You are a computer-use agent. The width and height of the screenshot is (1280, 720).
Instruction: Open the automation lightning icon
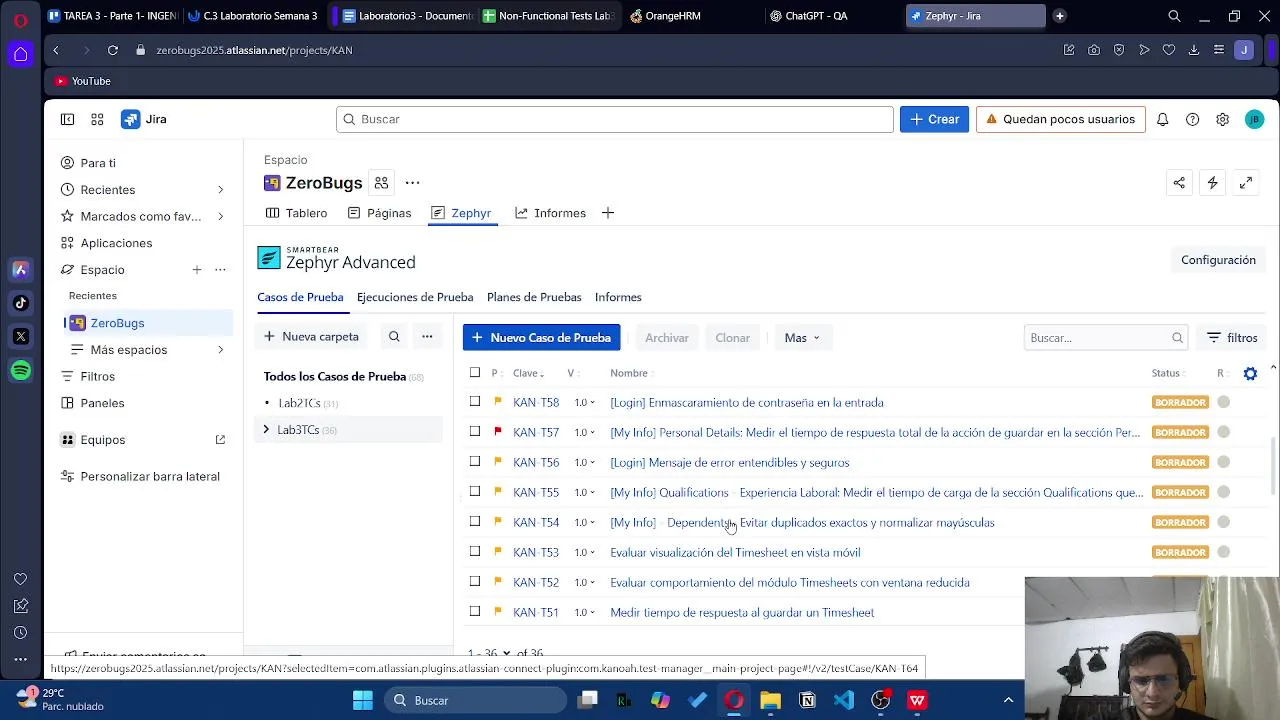click(x=1212, y=183)
